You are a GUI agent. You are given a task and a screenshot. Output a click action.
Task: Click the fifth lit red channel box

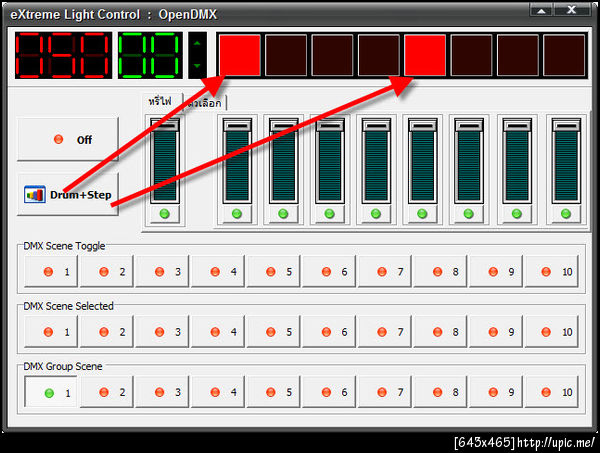click(x=425, y=55)
